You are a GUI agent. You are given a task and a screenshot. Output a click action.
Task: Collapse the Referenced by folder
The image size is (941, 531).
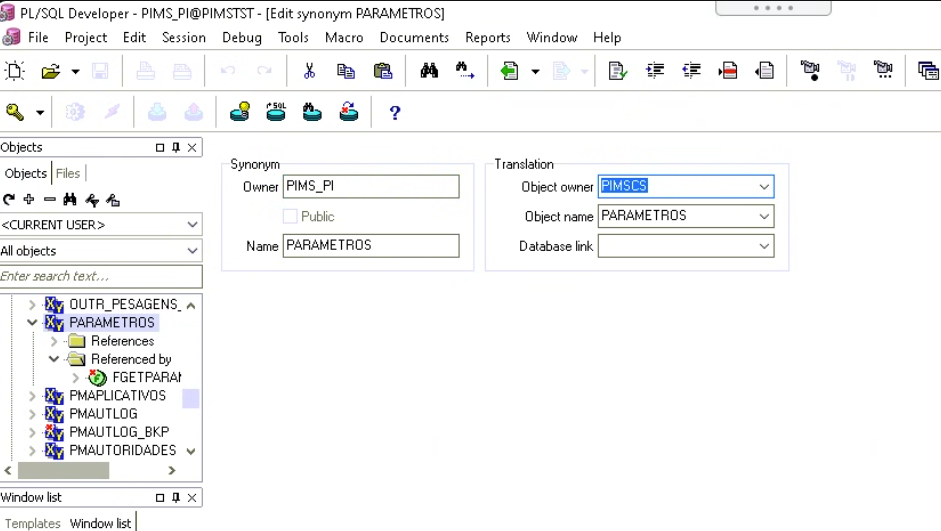[54, 359]
